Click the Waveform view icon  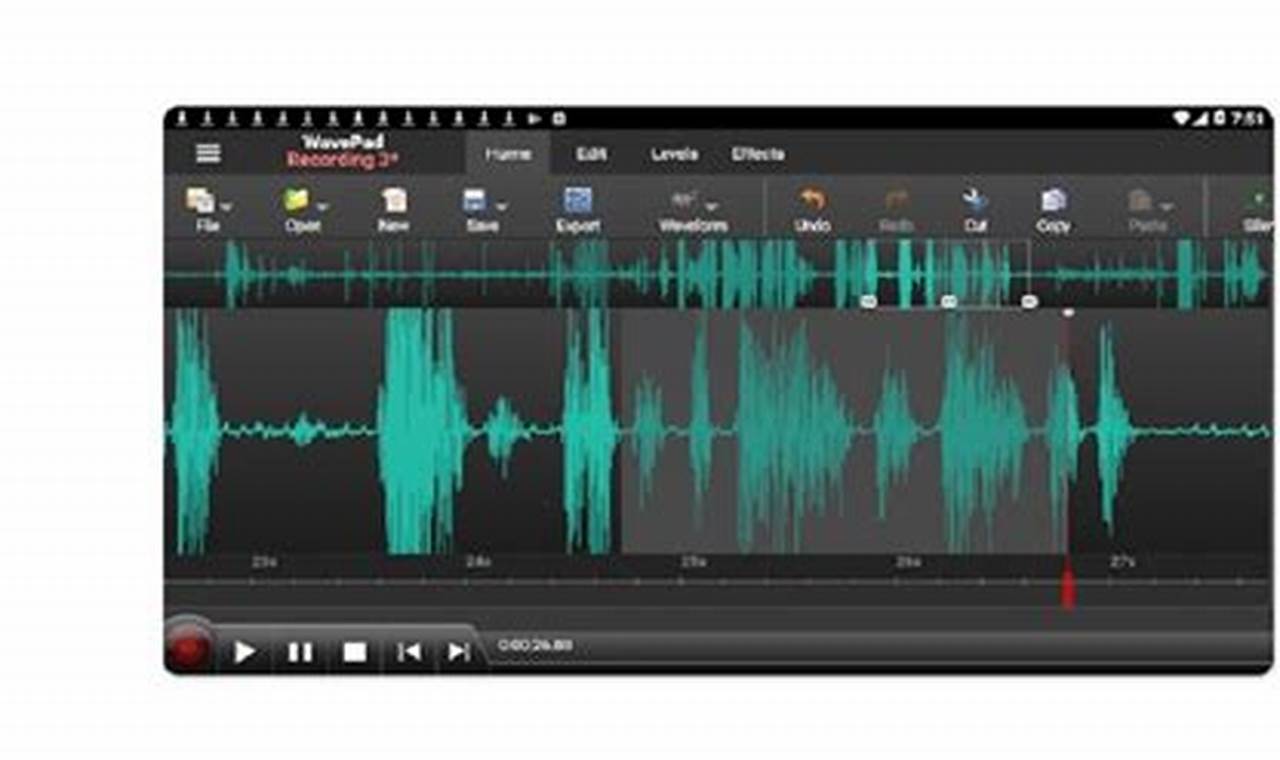coord(684,200)
